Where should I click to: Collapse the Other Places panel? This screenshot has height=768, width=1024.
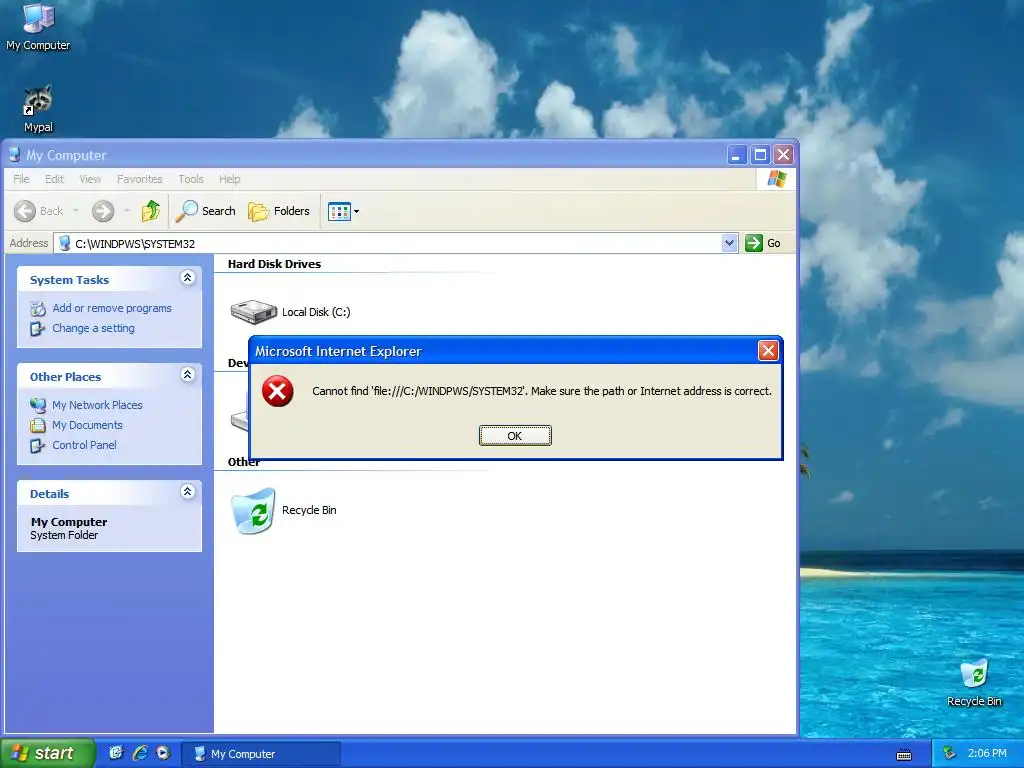187,374
